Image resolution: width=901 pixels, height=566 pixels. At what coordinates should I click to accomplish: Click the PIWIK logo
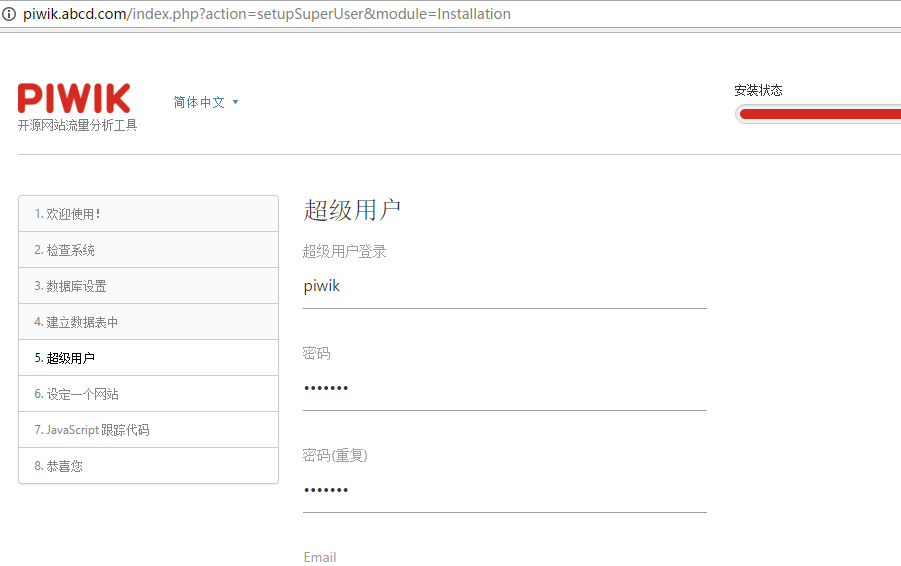[74, 98]
